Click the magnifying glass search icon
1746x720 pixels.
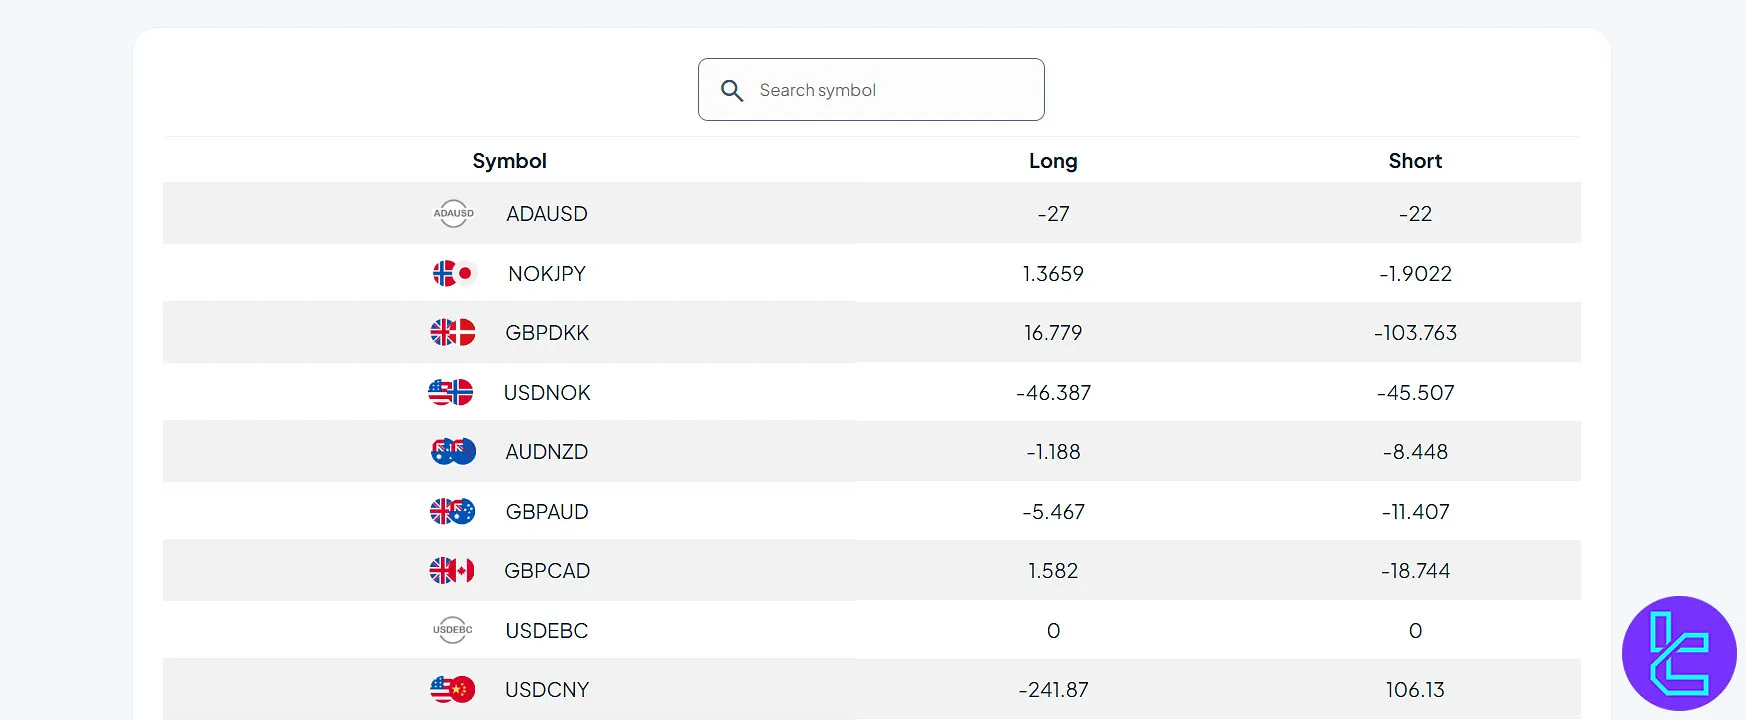[x=732, y=90]
